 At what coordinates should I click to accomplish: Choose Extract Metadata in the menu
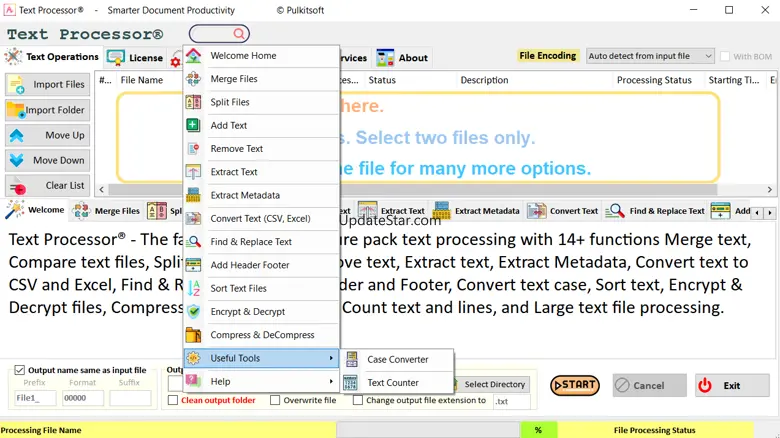(x=262, y=195)
